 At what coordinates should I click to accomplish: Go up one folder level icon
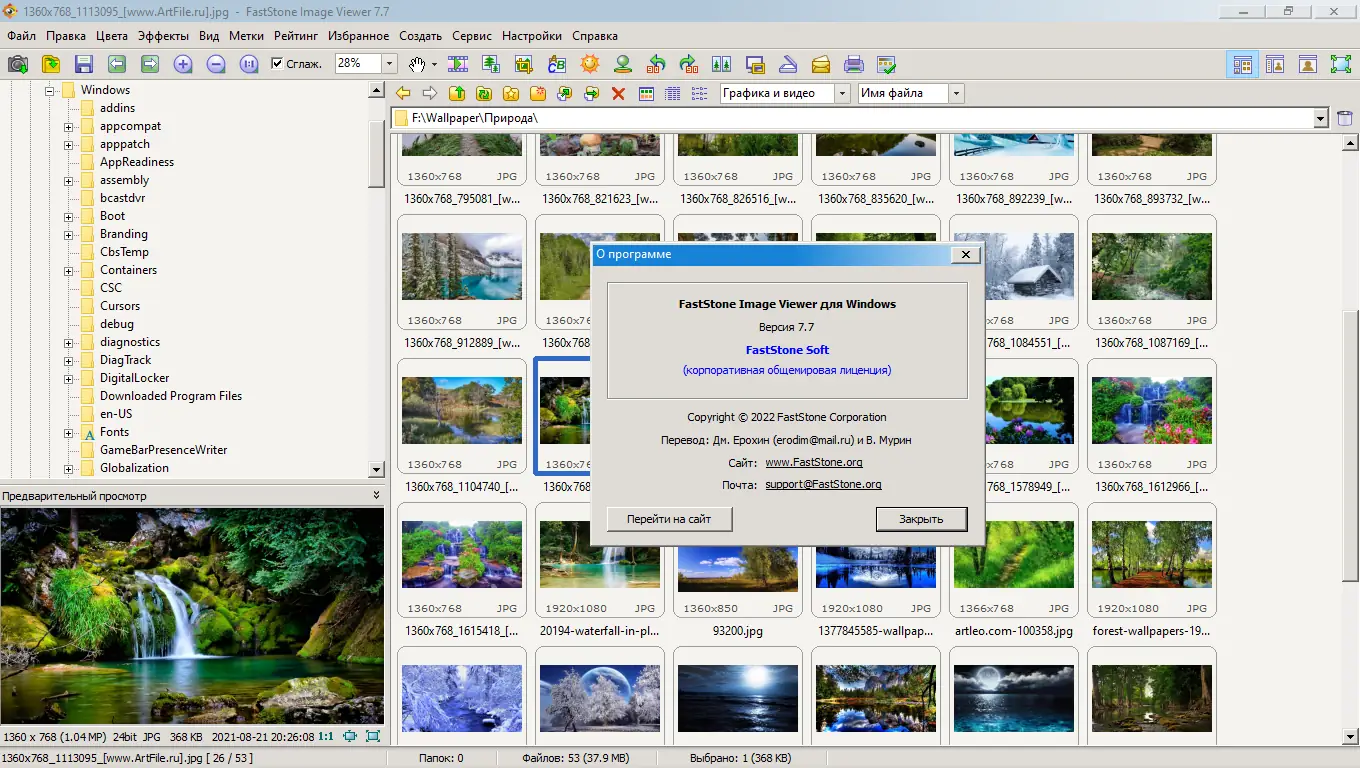[x=457, y=93]
